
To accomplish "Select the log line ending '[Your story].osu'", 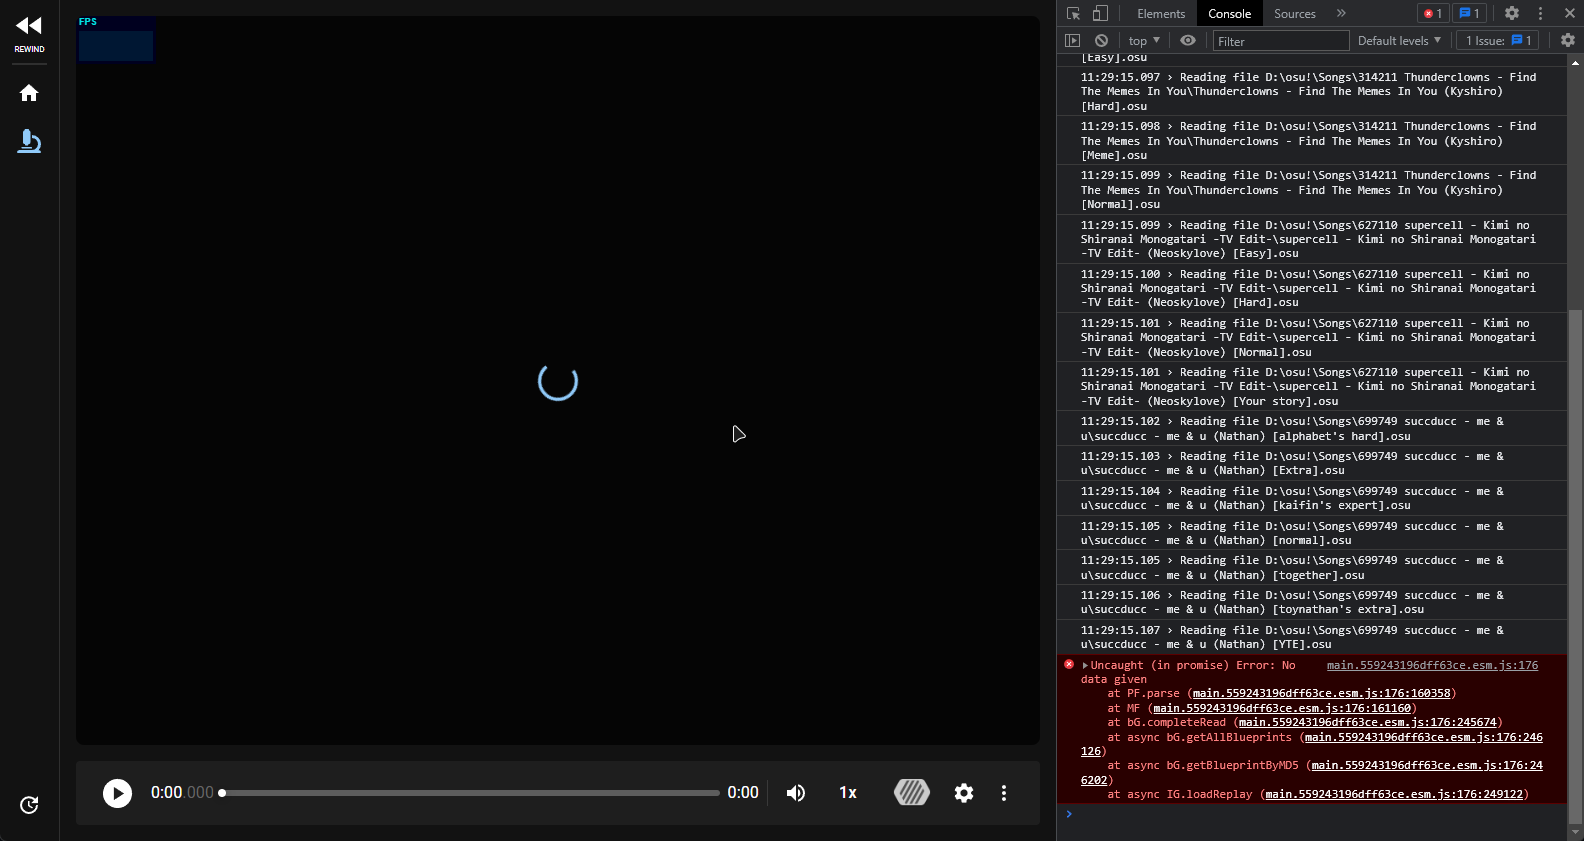I will (x=1312, y=387).
